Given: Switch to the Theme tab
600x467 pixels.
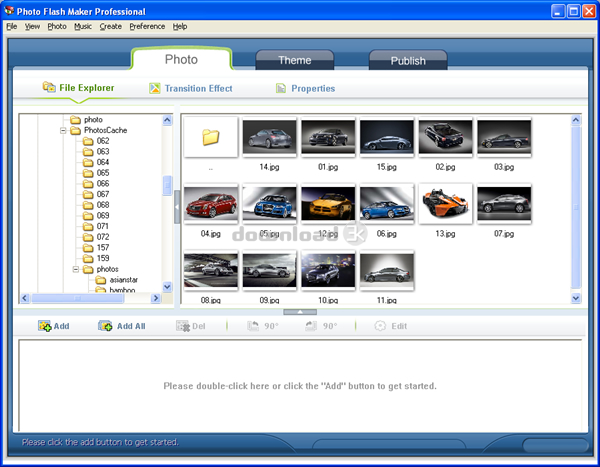Looking at the screenshot, I should (295, 60).
